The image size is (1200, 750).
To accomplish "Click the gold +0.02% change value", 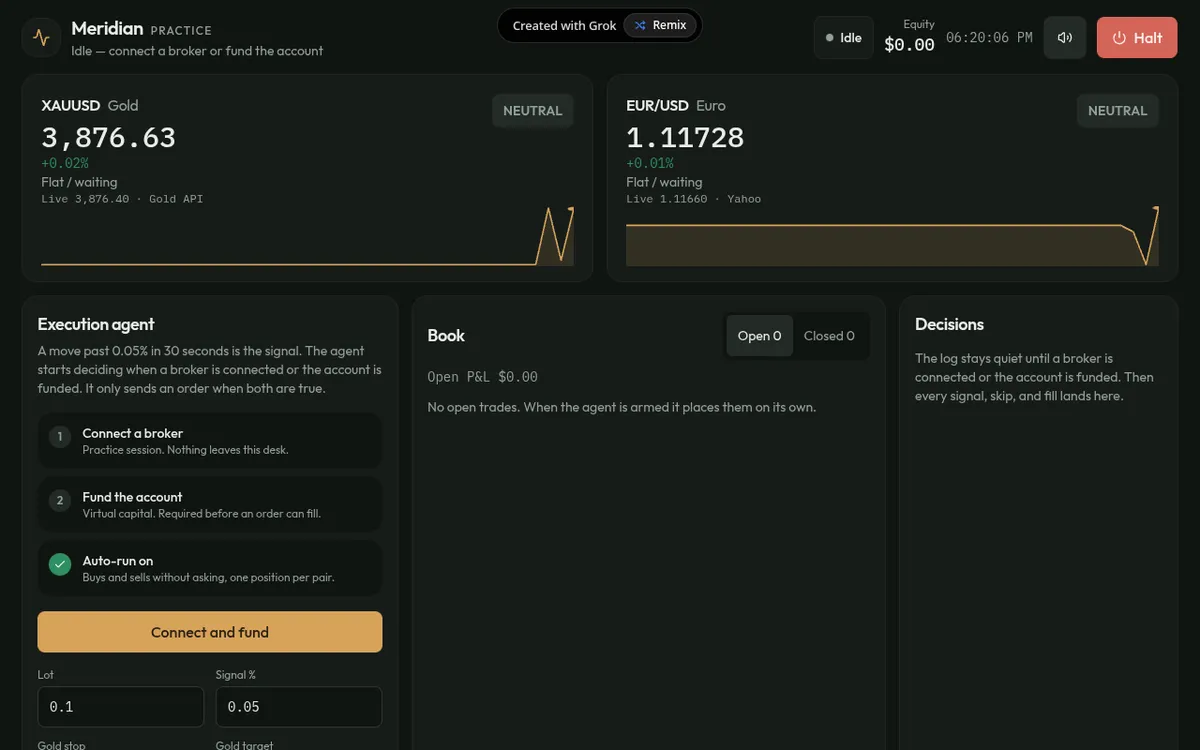I will (x=65, y=163).
